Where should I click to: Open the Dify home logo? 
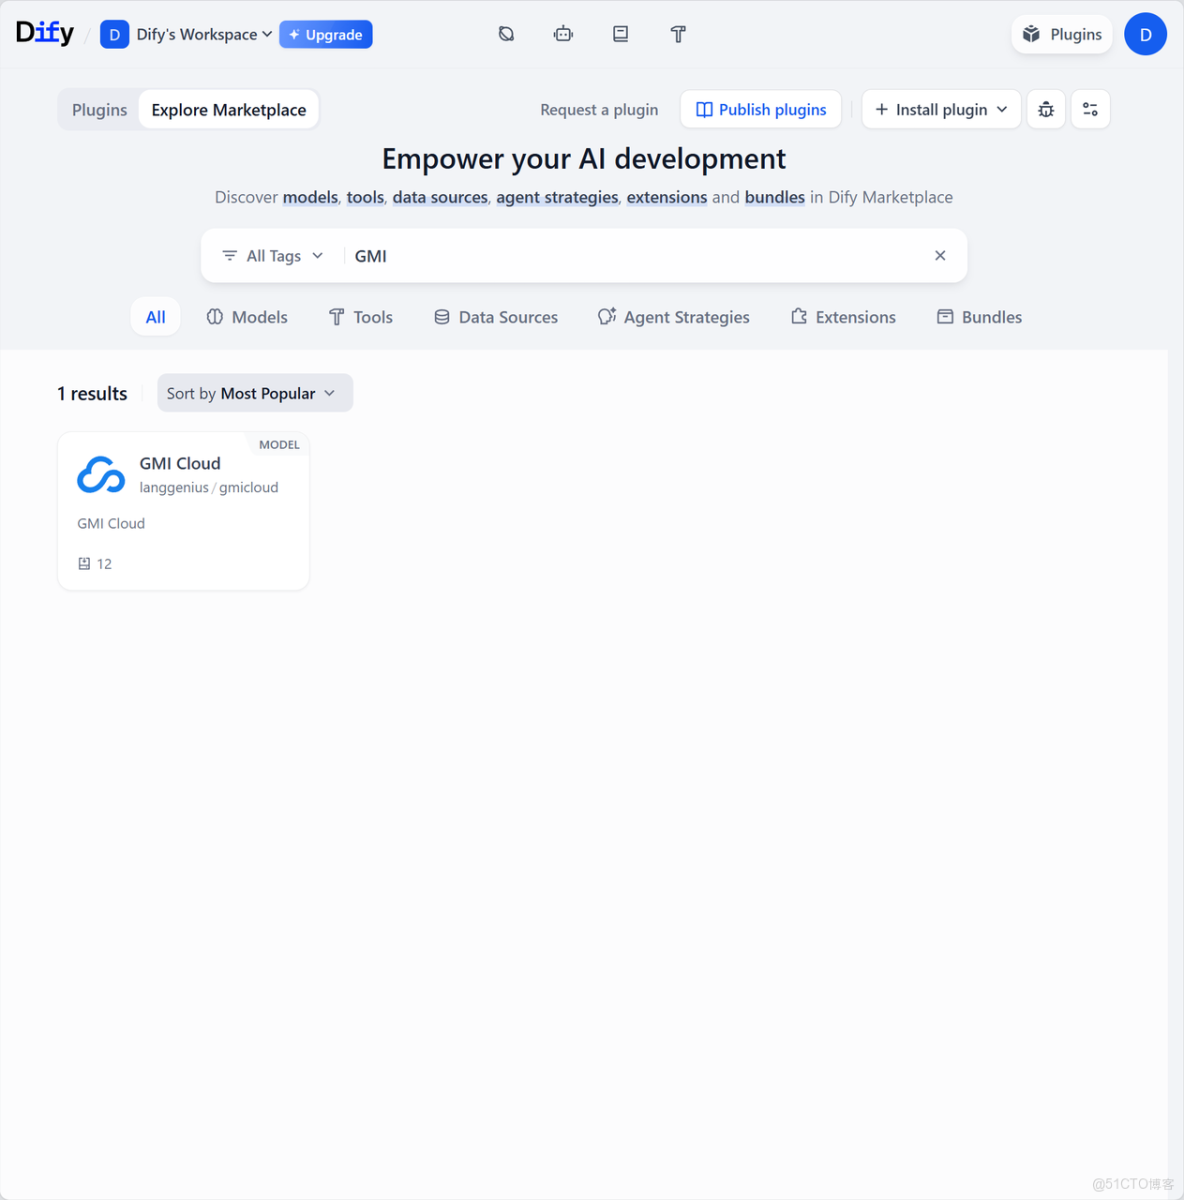point(44,32)
